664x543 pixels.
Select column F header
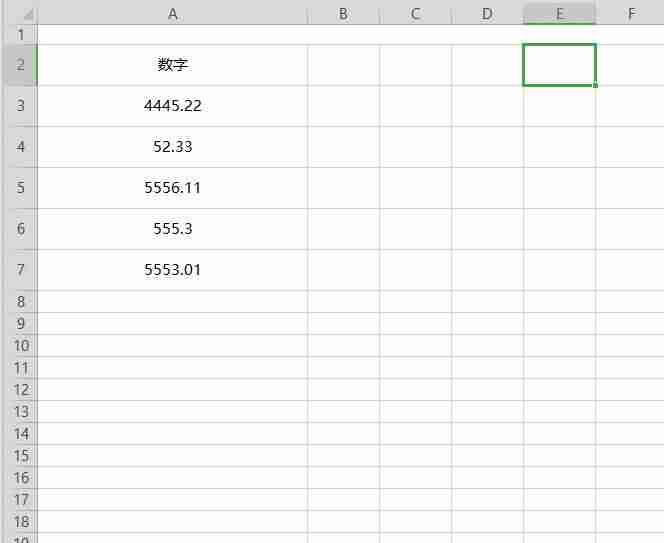631,14
